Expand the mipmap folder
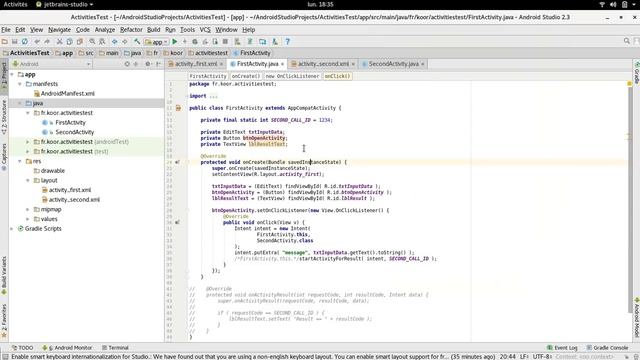Image resolution: width=640 pixels, height=360 pixels. [x=28, y=209]
